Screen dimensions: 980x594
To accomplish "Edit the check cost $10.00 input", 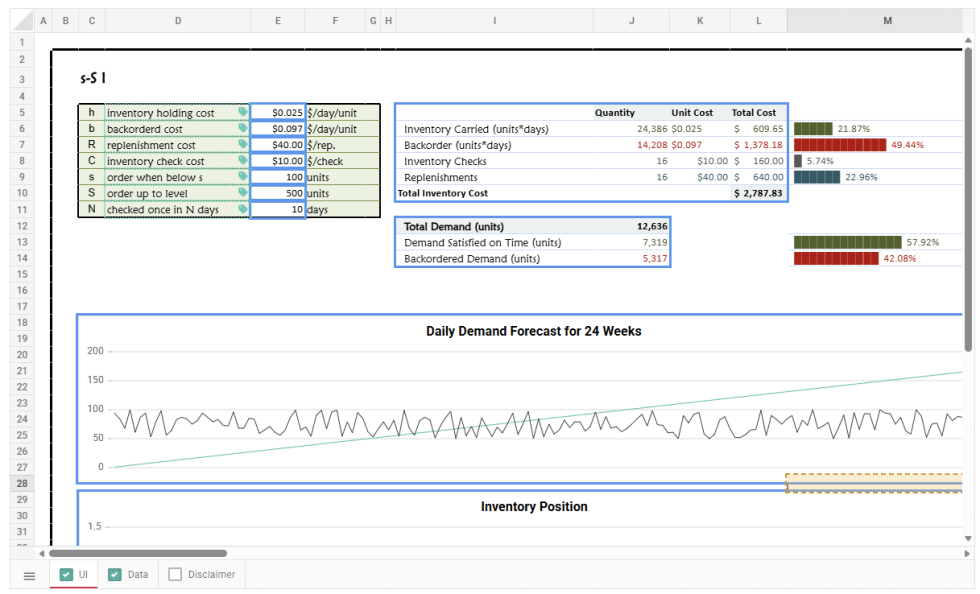I will [x=278, y=161].
